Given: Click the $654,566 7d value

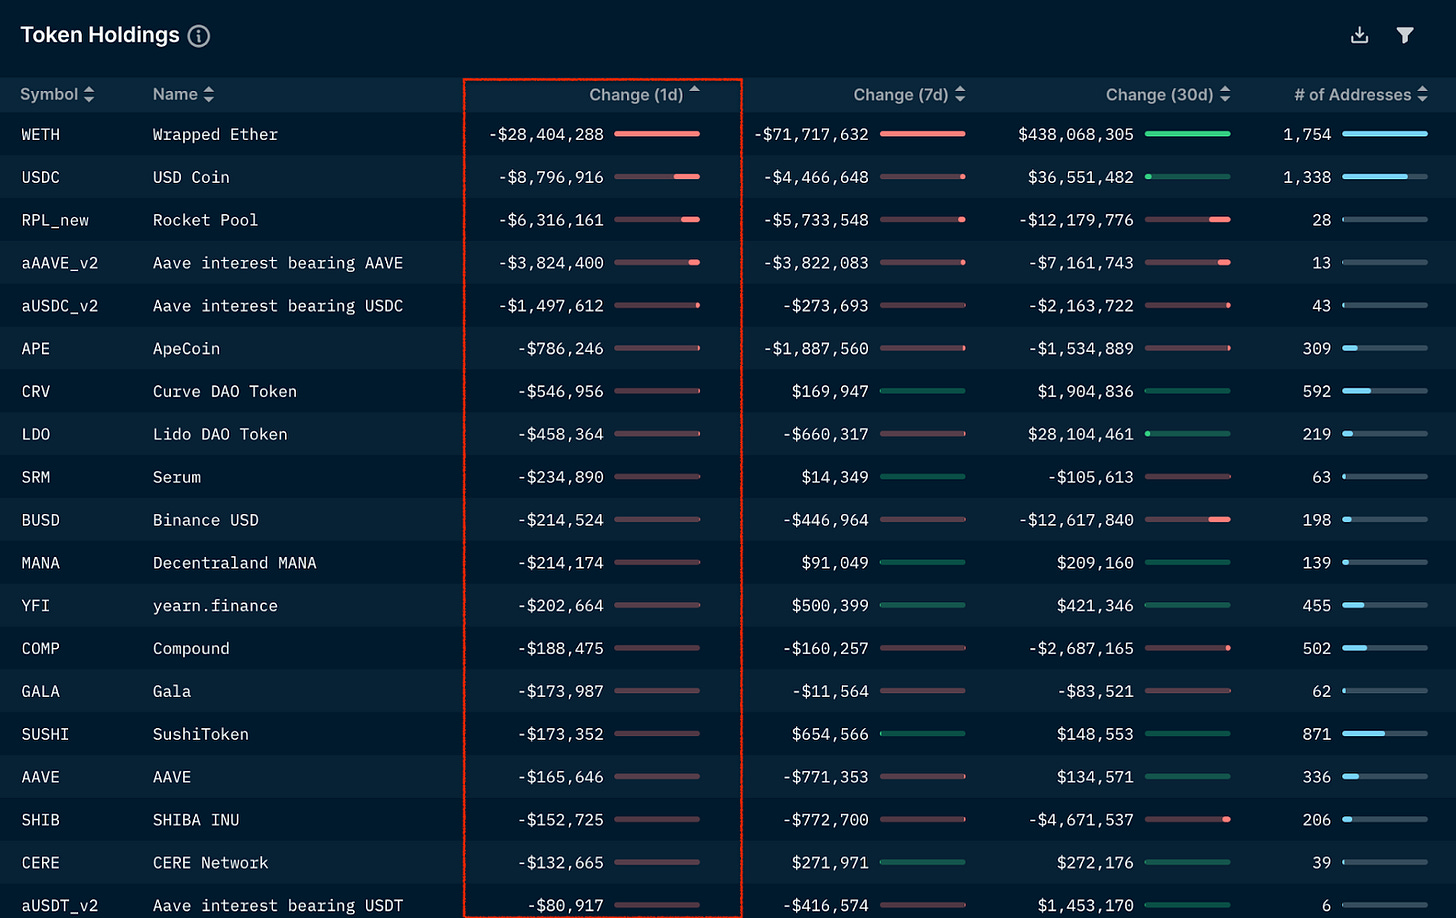Looking at the screenshot, I should click(x=830, y=734).
